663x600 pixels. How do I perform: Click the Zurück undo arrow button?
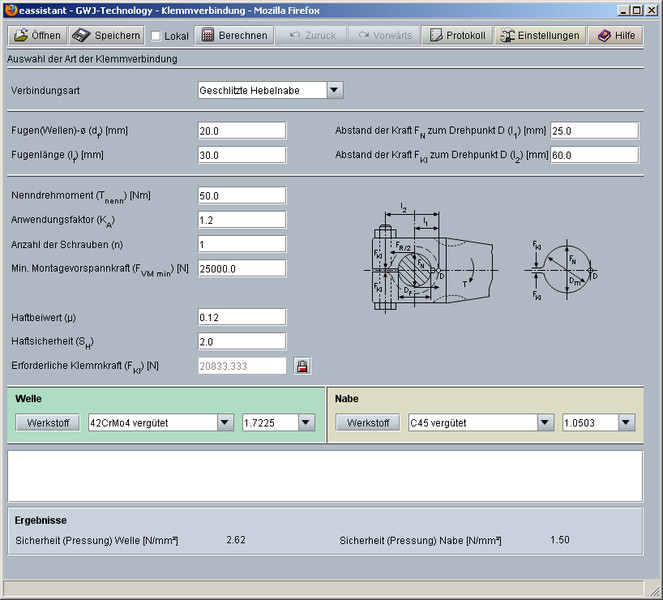(x=313, y=35)
